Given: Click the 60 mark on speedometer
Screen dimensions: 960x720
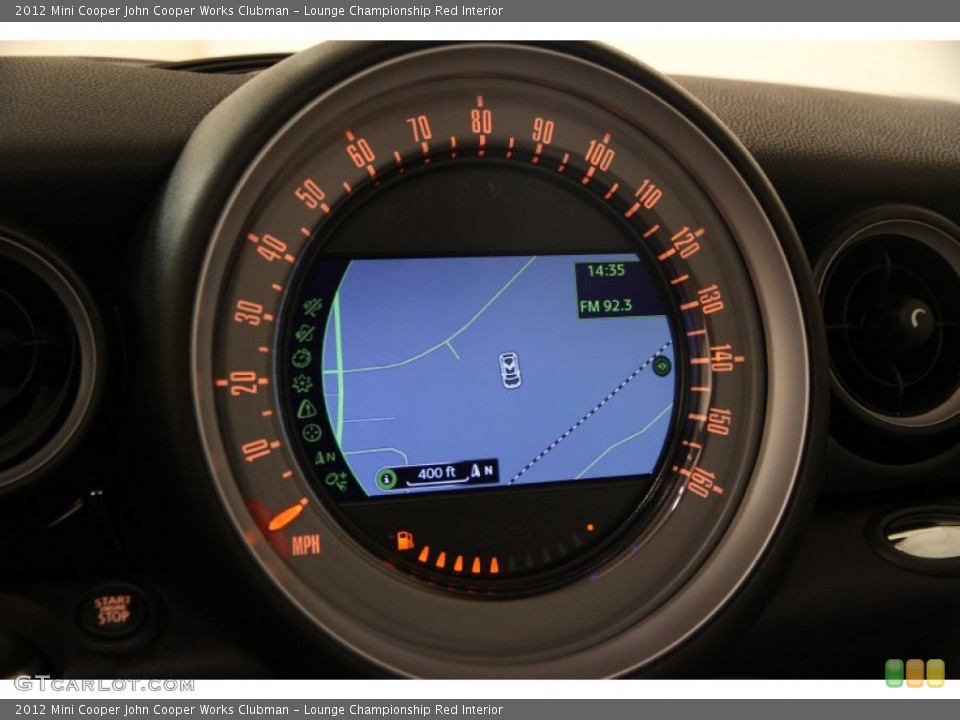Looking at the screenshot, I should pos(361,152).
